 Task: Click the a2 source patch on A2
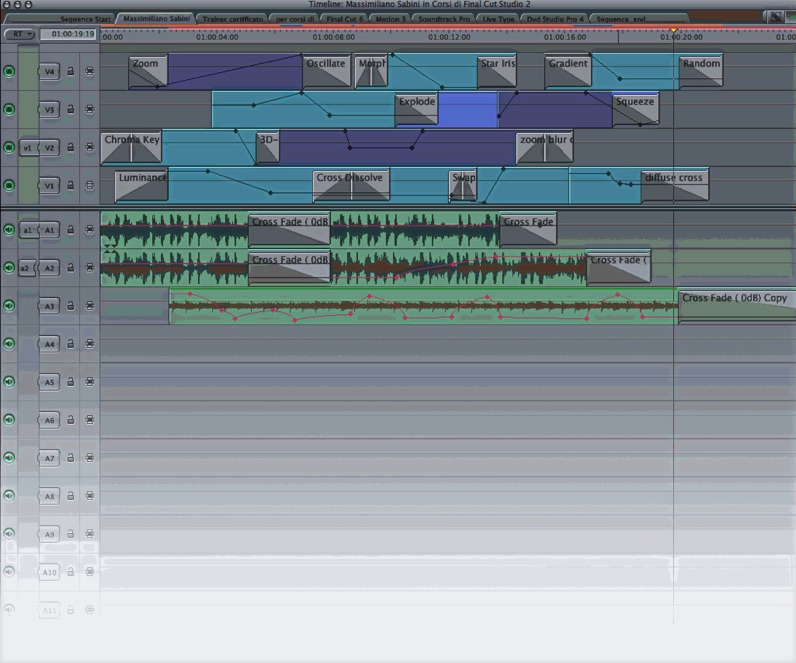click(25, 268)
